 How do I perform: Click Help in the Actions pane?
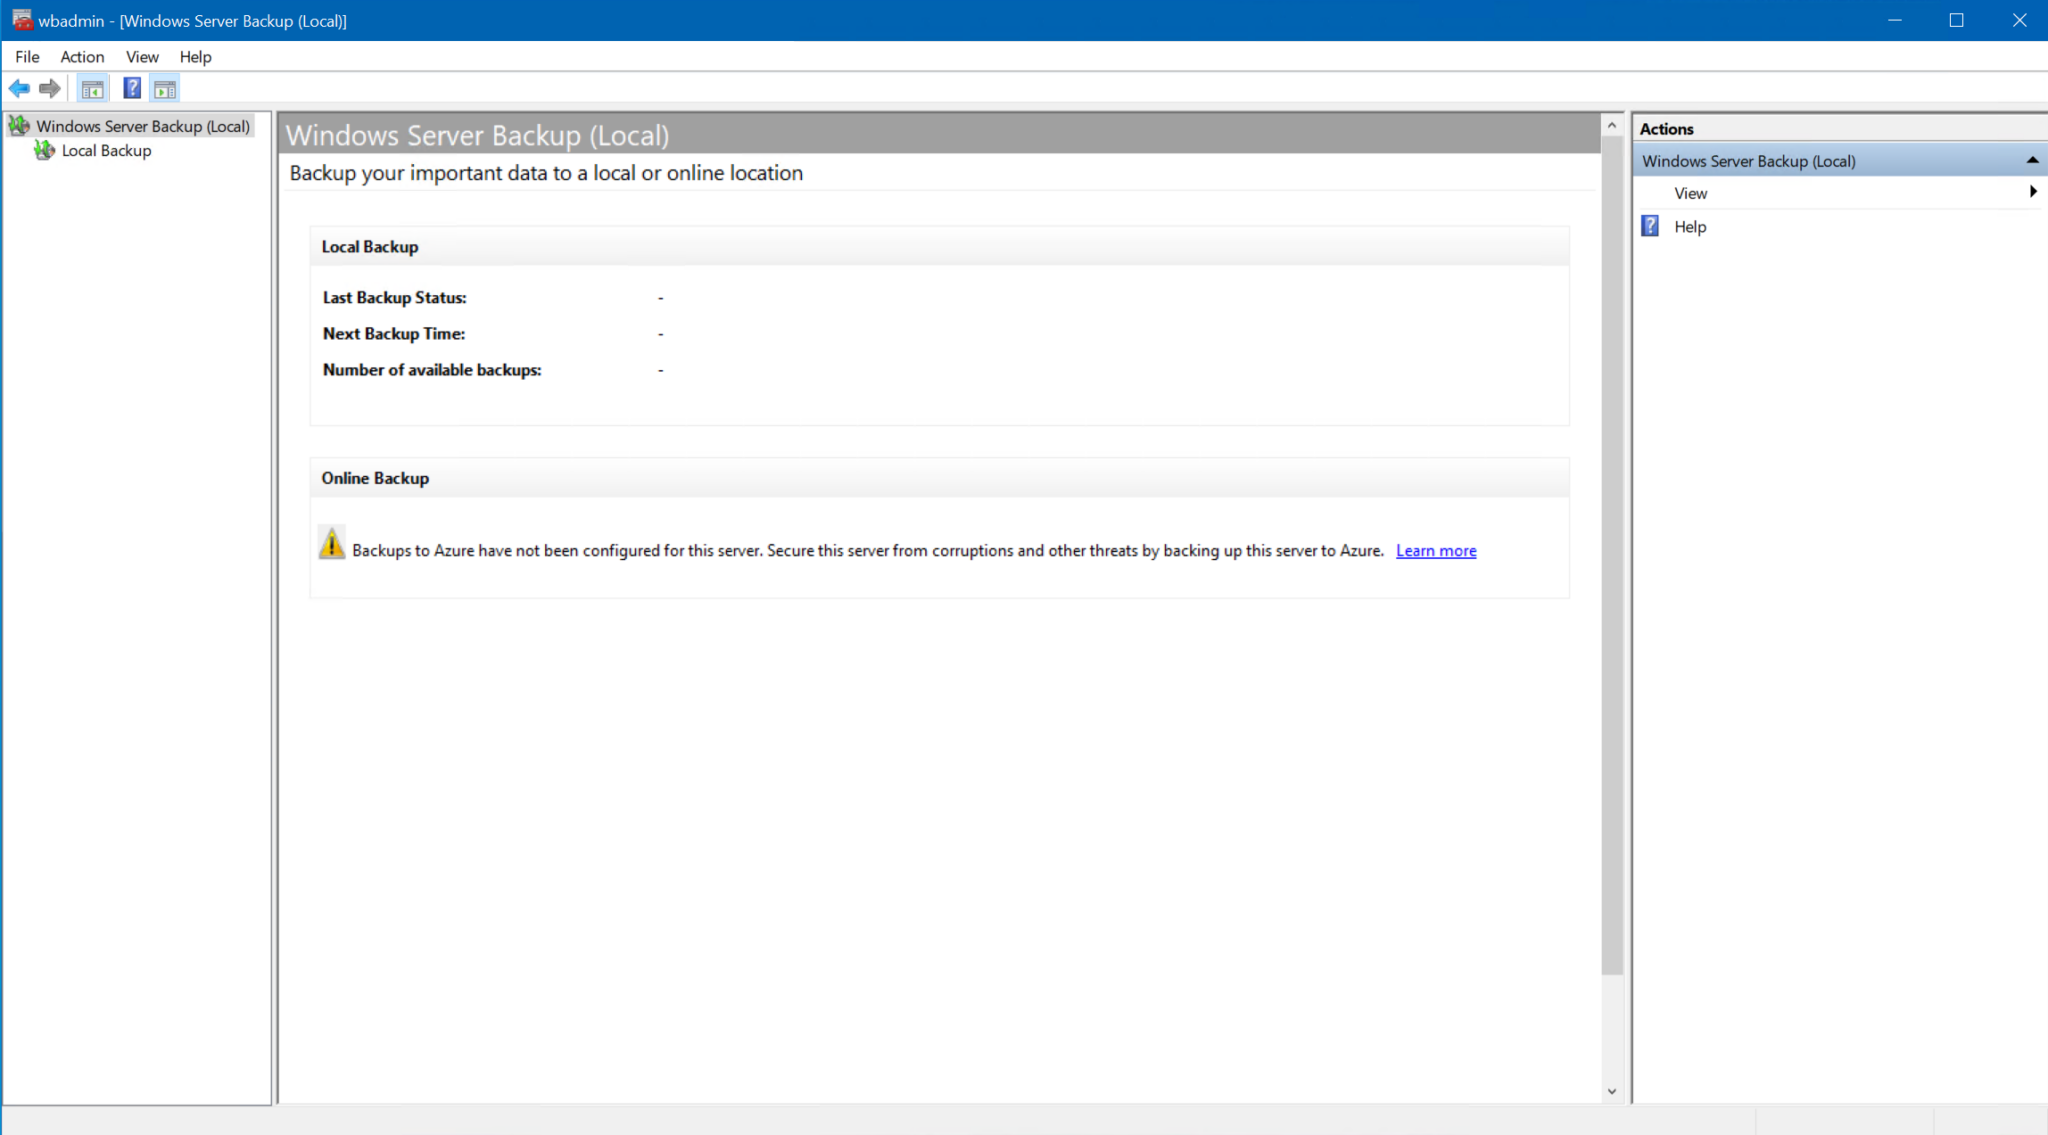pyautogui.click(x=1690, y=227)
